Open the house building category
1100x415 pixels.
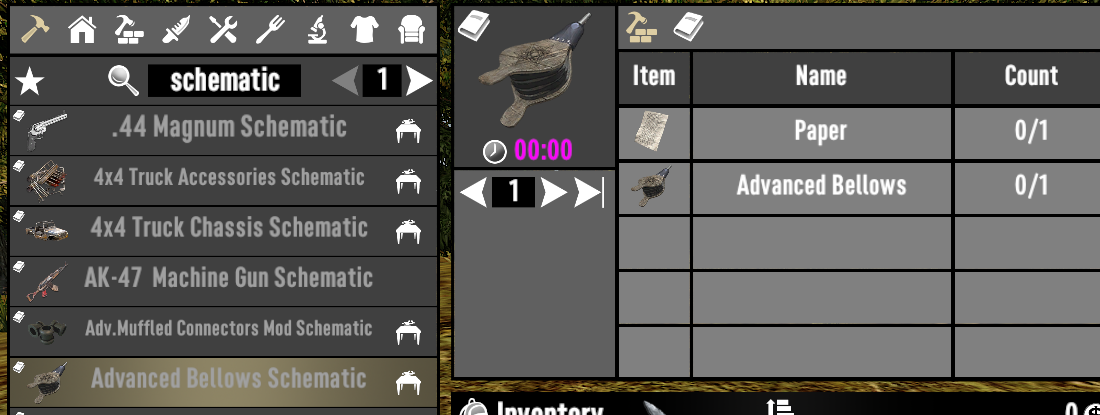pyautogui.click(x=82, y=30)
